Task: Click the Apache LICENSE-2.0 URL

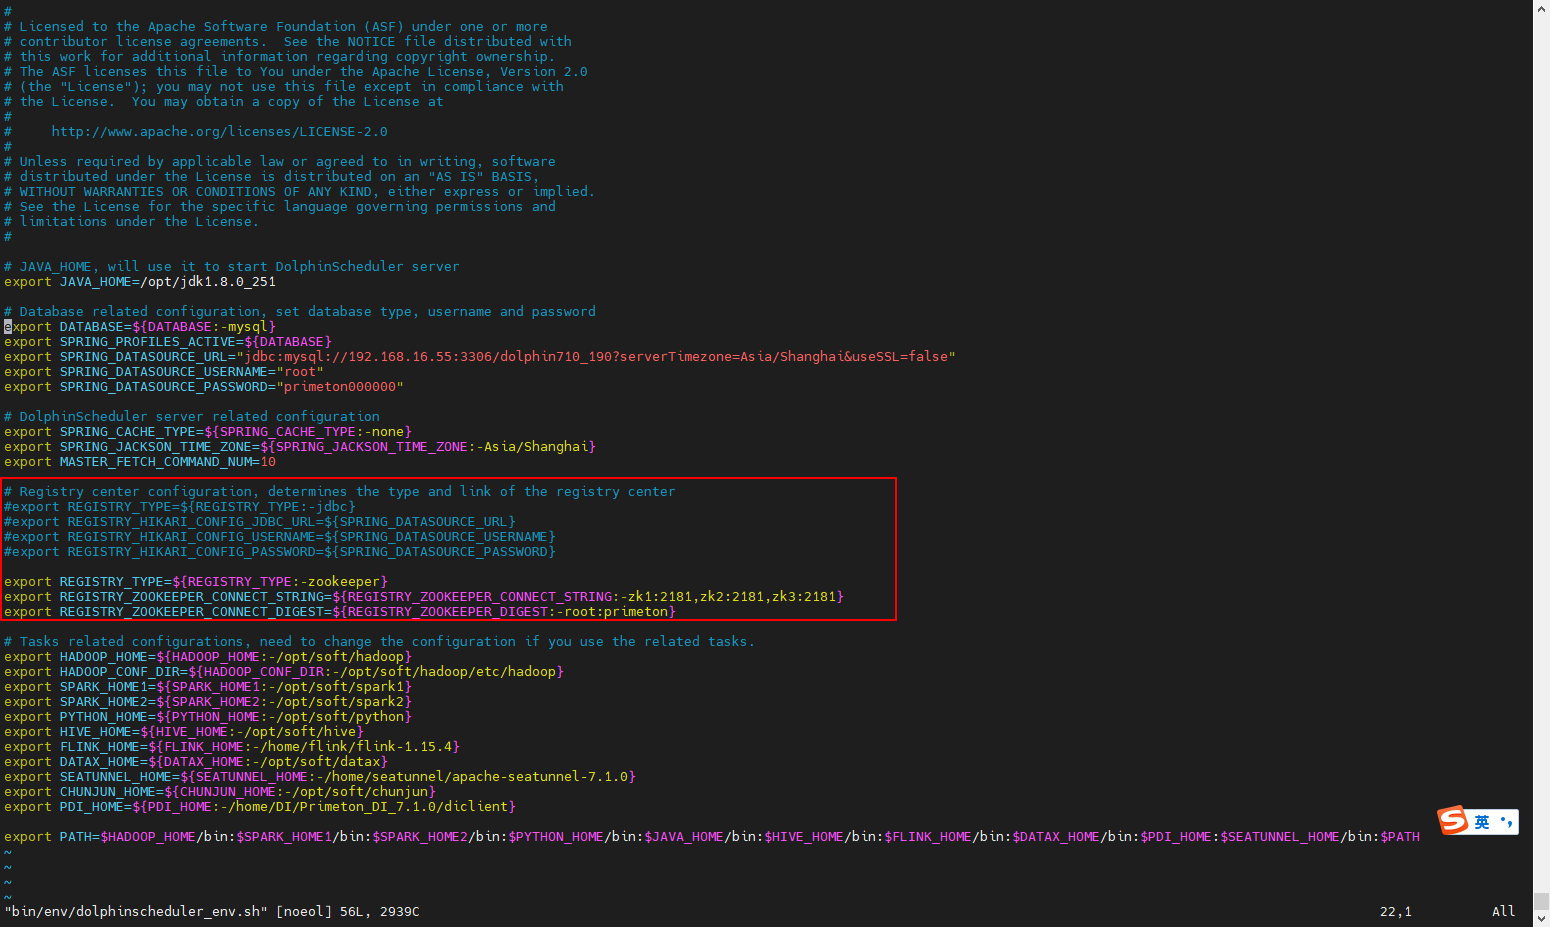Action: 219,132
